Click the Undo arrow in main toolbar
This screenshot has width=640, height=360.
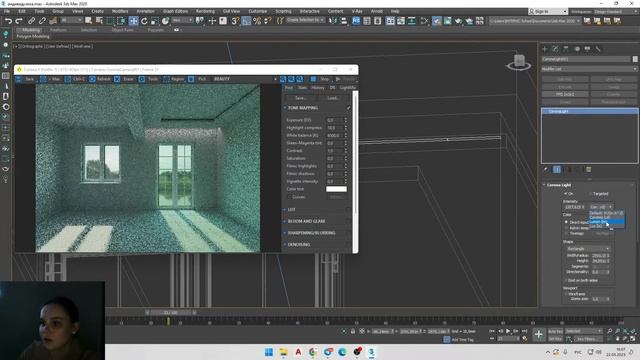(x=8, y=20)
